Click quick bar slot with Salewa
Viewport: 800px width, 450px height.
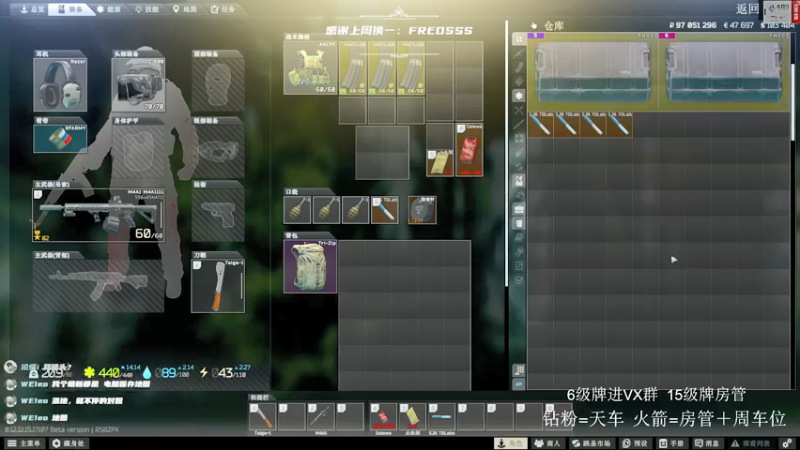pyautogui.click(x=384, y=416)
